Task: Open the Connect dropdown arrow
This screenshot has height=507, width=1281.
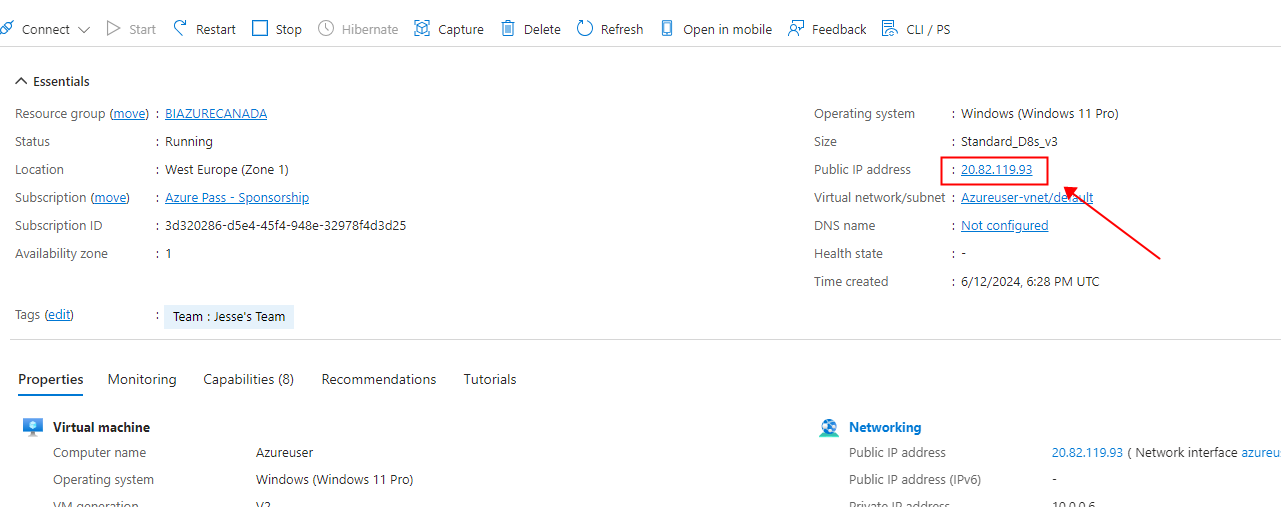Action: pos(84,30)
